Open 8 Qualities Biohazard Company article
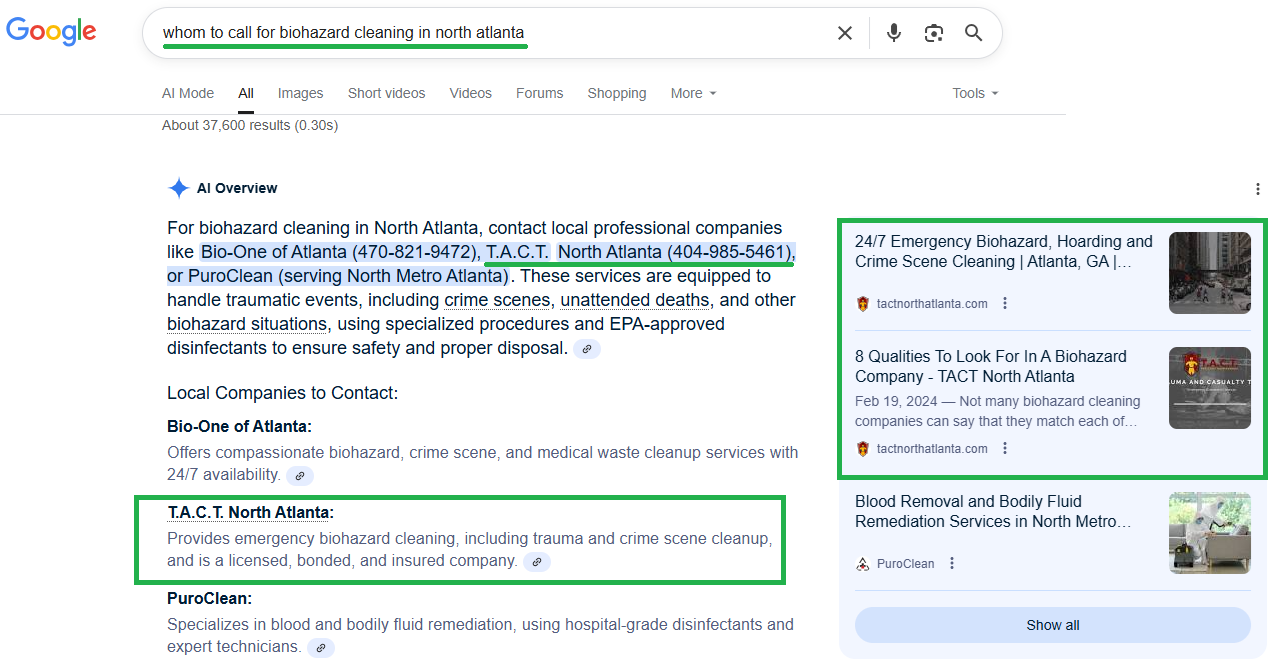Image resolution: width=1273 pixels, height=662 pixels. 990,366
